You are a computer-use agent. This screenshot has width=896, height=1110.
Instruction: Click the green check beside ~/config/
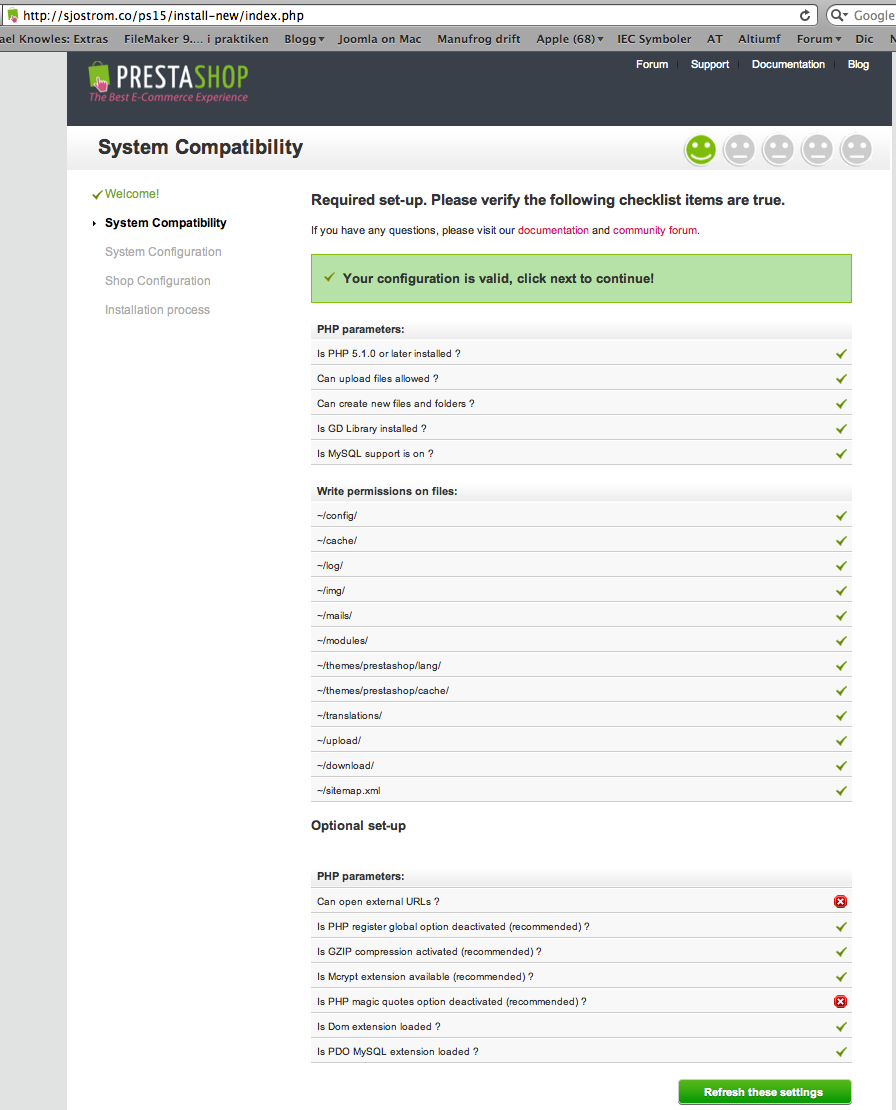[x=841, y=516]
